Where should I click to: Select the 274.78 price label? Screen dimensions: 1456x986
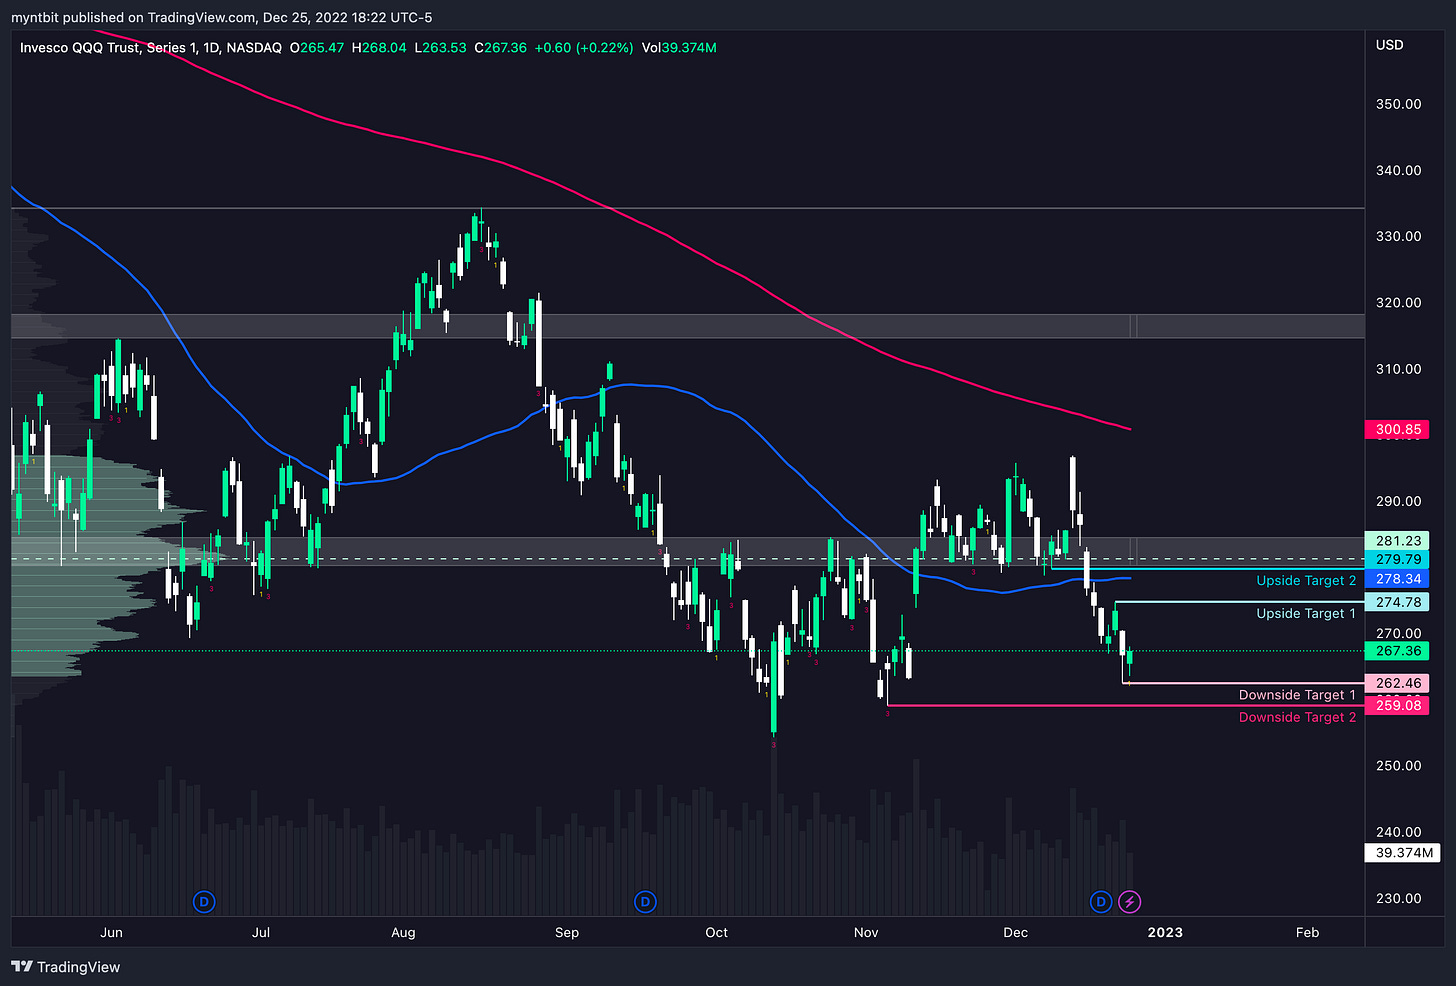tap(1397, 603)
